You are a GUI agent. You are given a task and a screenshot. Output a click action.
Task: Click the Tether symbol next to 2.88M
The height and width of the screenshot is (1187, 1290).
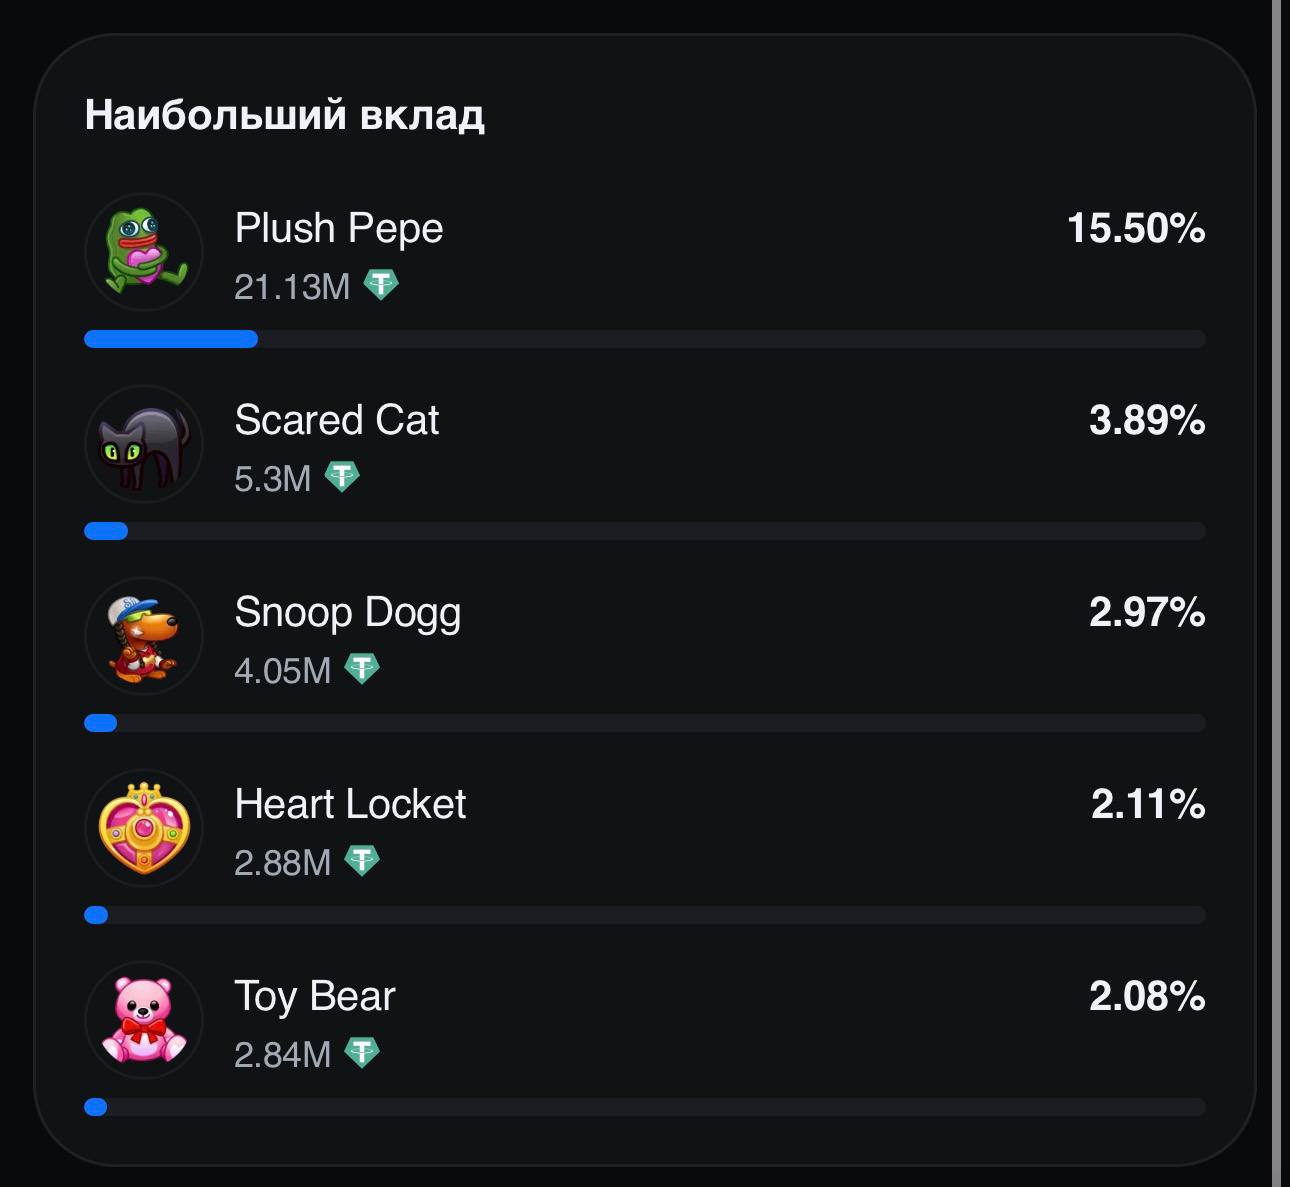pos(362,861)
